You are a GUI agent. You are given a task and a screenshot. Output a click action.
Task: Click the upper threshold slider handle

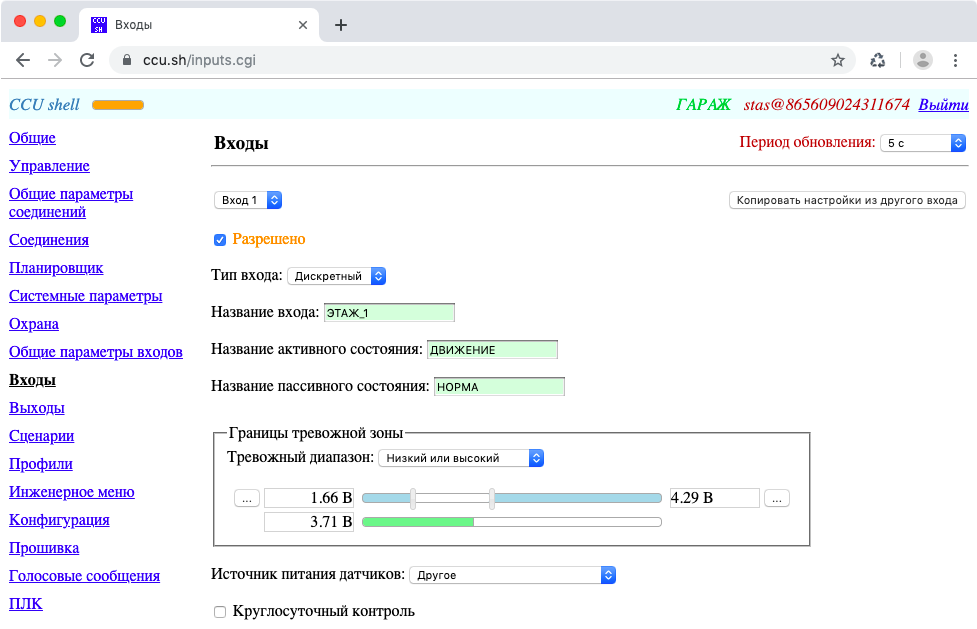(492, 498)
